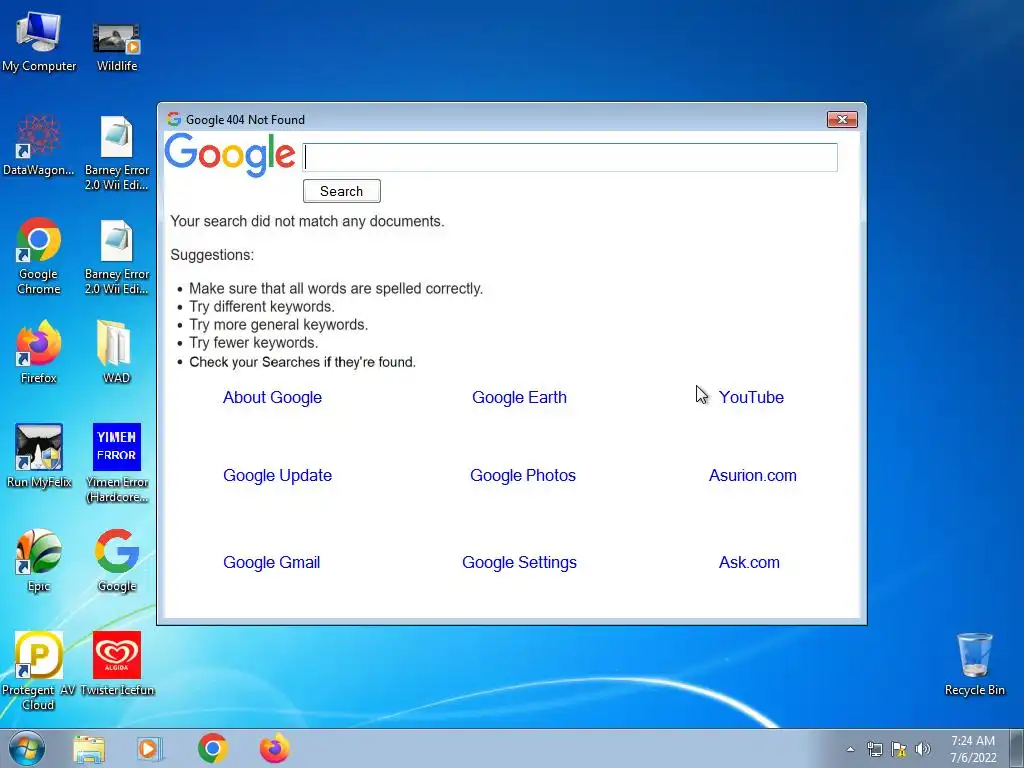Image resolution: width=1024 pixels, height=768 pixels.
Task: Click the Search button
Action: point(342,191)
